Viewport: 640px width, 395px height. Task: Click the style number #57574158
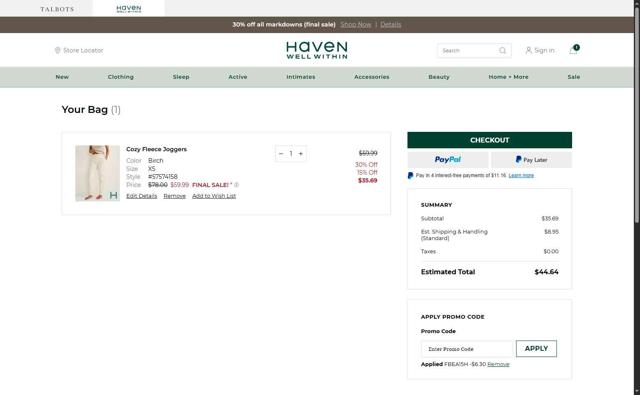163,177
